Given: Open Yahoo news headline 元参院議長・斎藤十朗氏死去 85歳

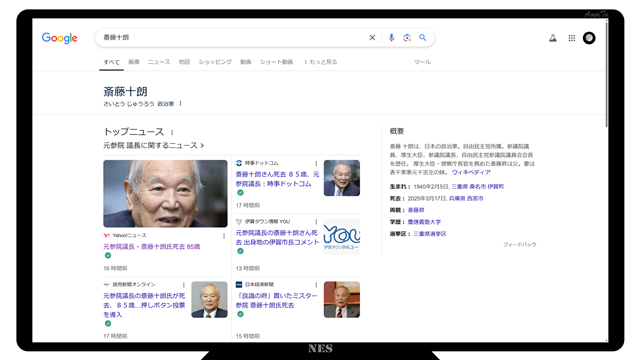Looking at the screenshot, I should tap(152, 247).
